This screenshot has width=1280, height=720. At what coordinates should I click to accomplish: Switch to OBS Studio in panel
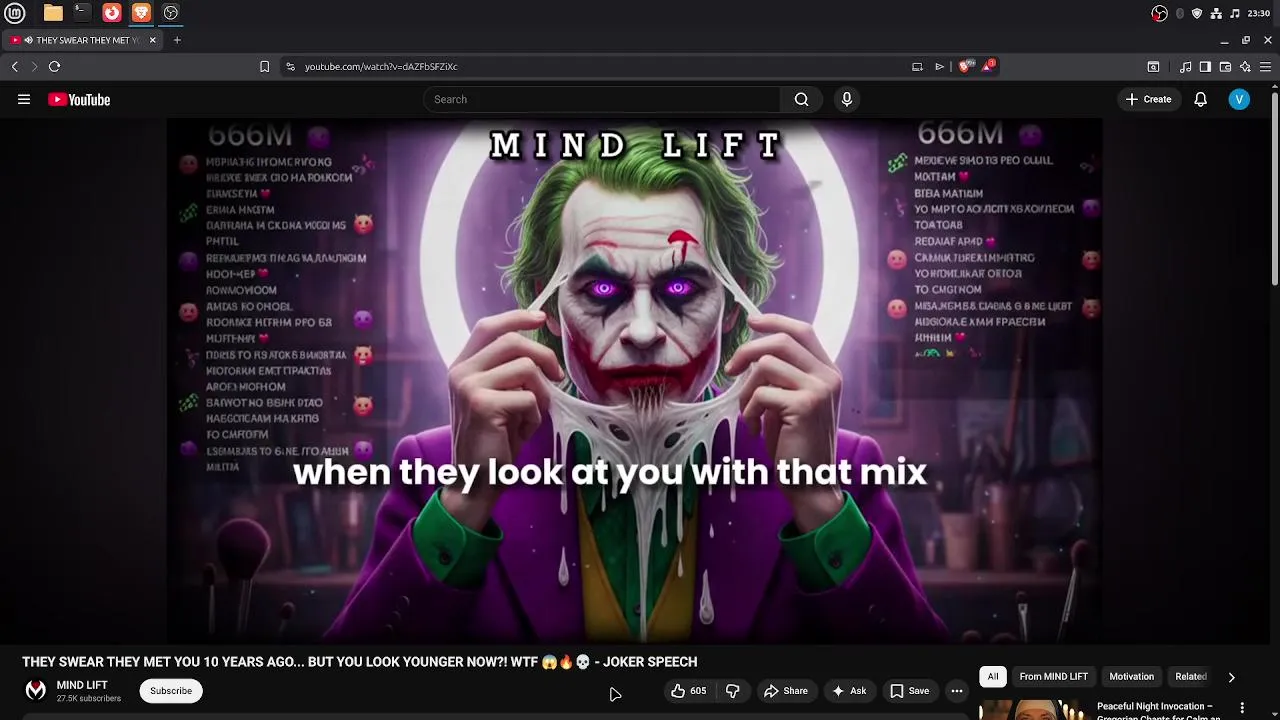tap(171, 13)
